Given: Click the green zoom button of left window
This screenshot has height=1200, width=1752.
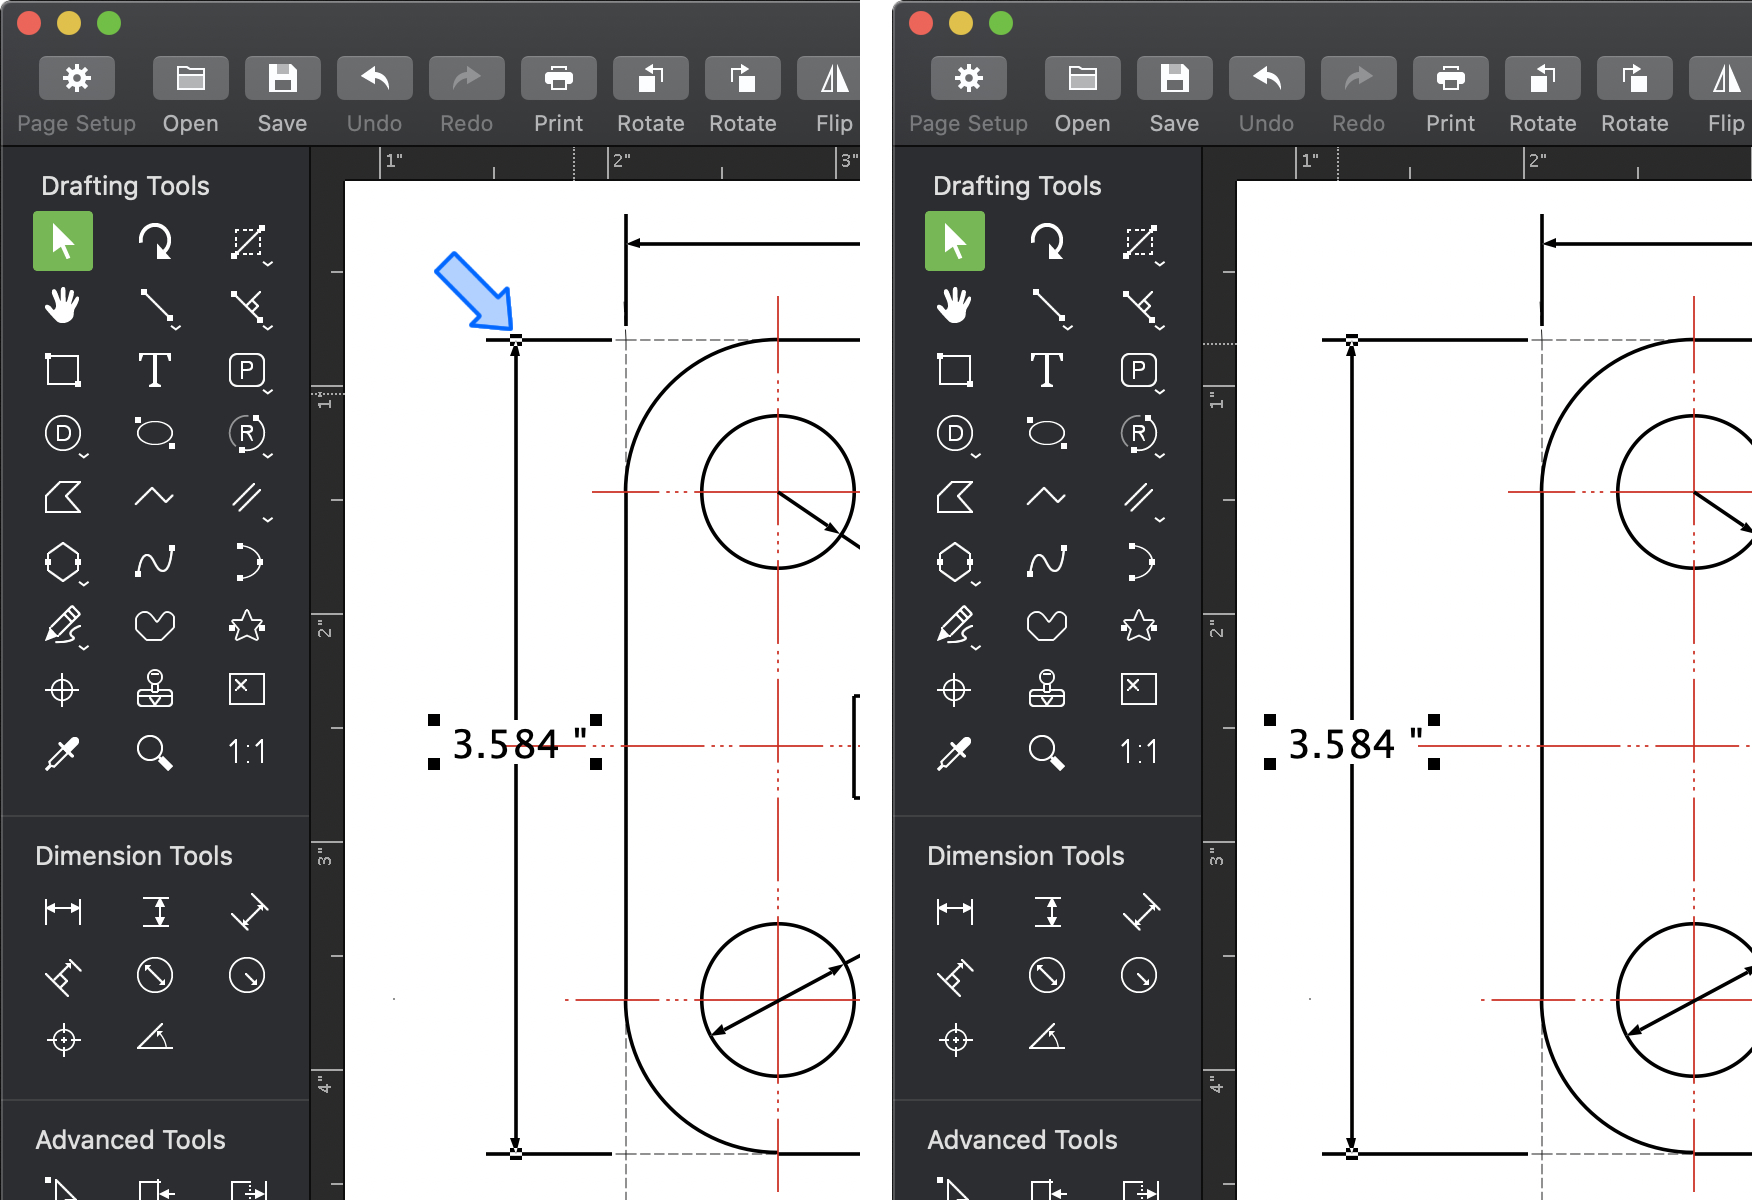Looking at the screenshot, I should (x=109, y=23).
